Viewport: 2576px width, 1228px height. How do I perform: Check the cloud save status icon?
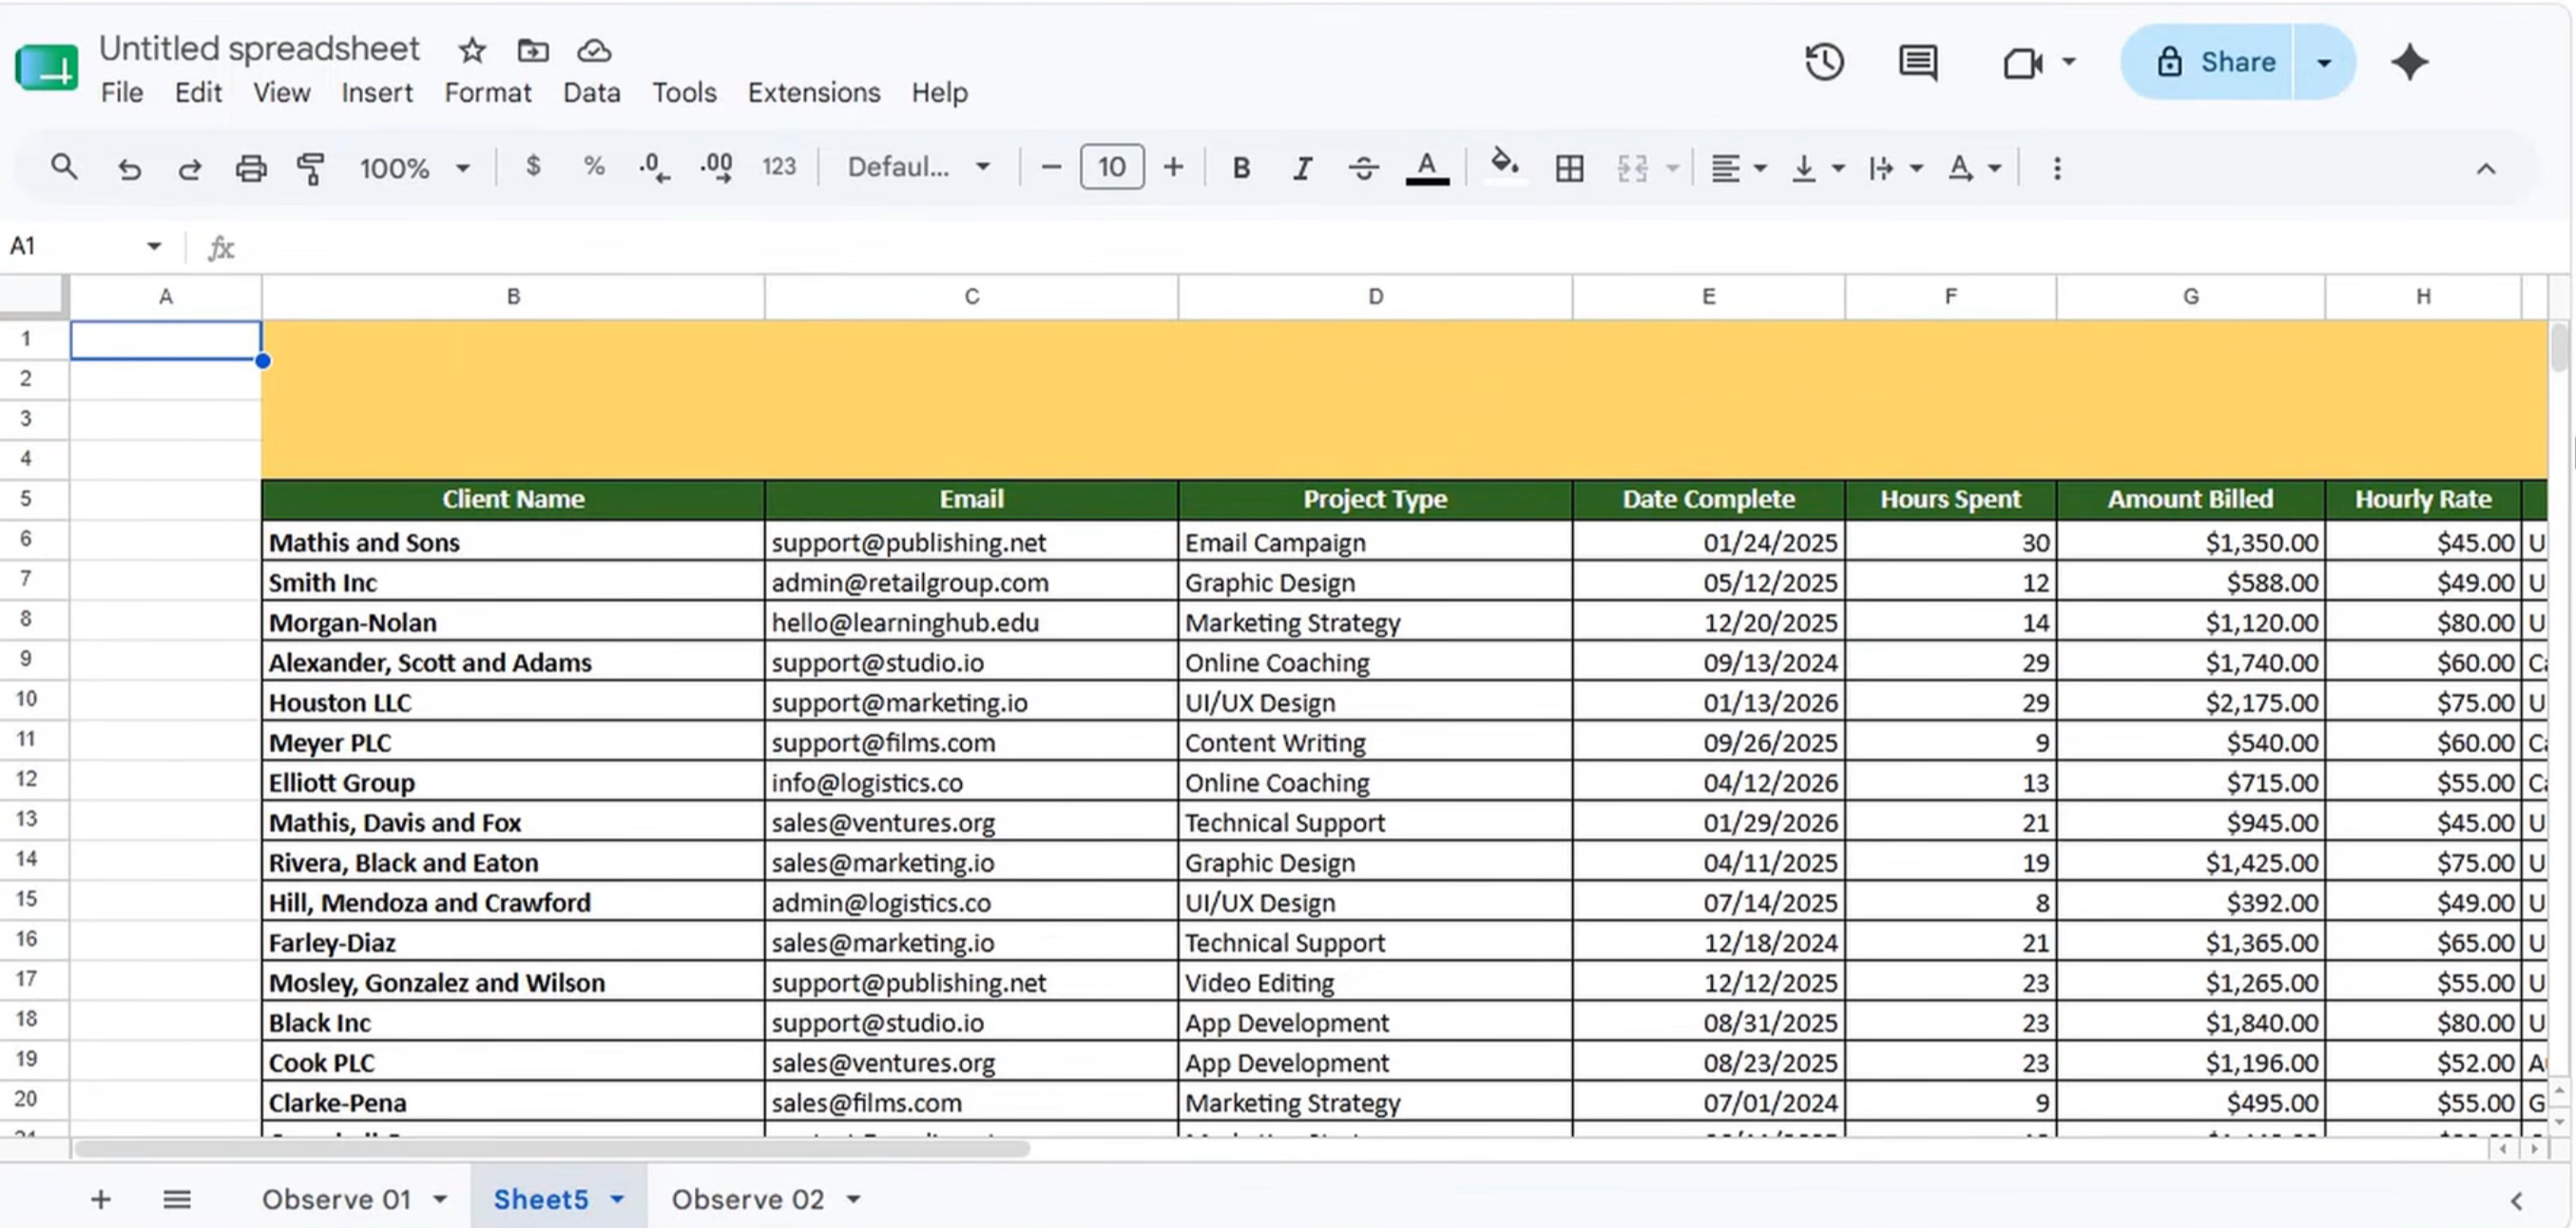(594, 50)
